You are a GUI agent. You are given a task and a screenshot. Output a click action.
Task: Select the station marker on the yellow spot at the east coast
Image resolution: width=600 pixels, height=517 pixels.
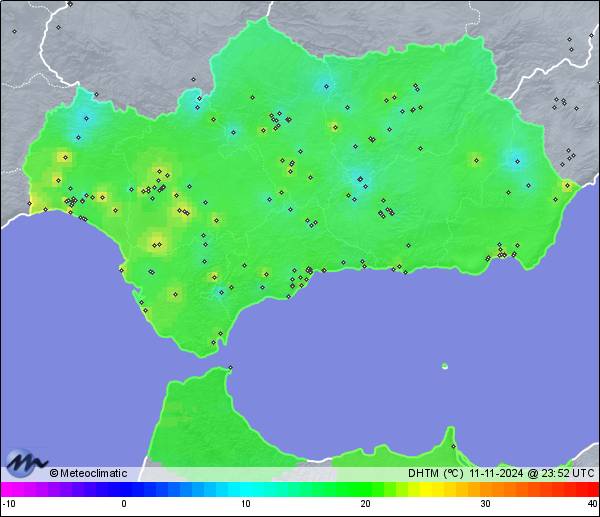(x=567, y=185)
